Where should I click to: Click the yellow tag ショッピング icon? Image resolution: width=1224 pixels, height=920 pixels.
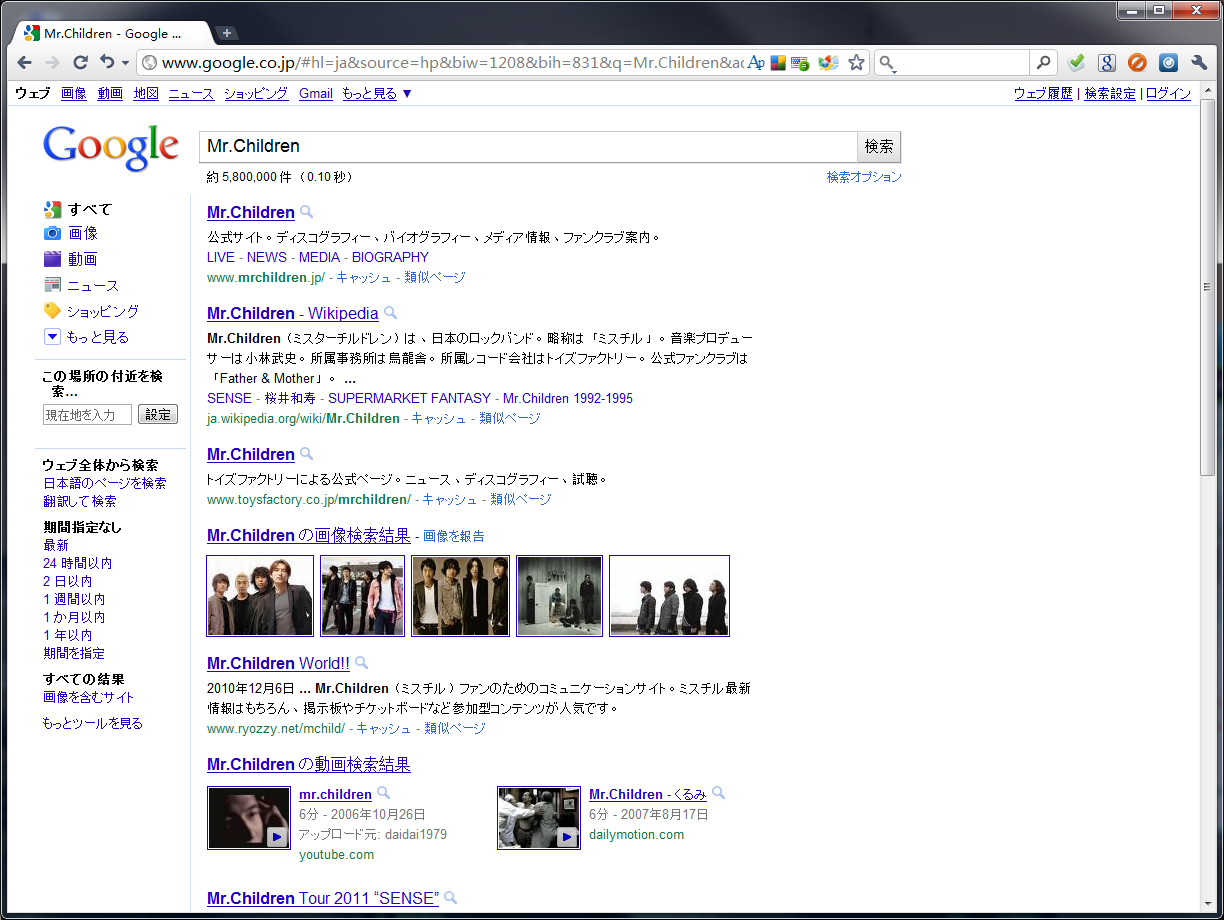click(x=52, y=311)
